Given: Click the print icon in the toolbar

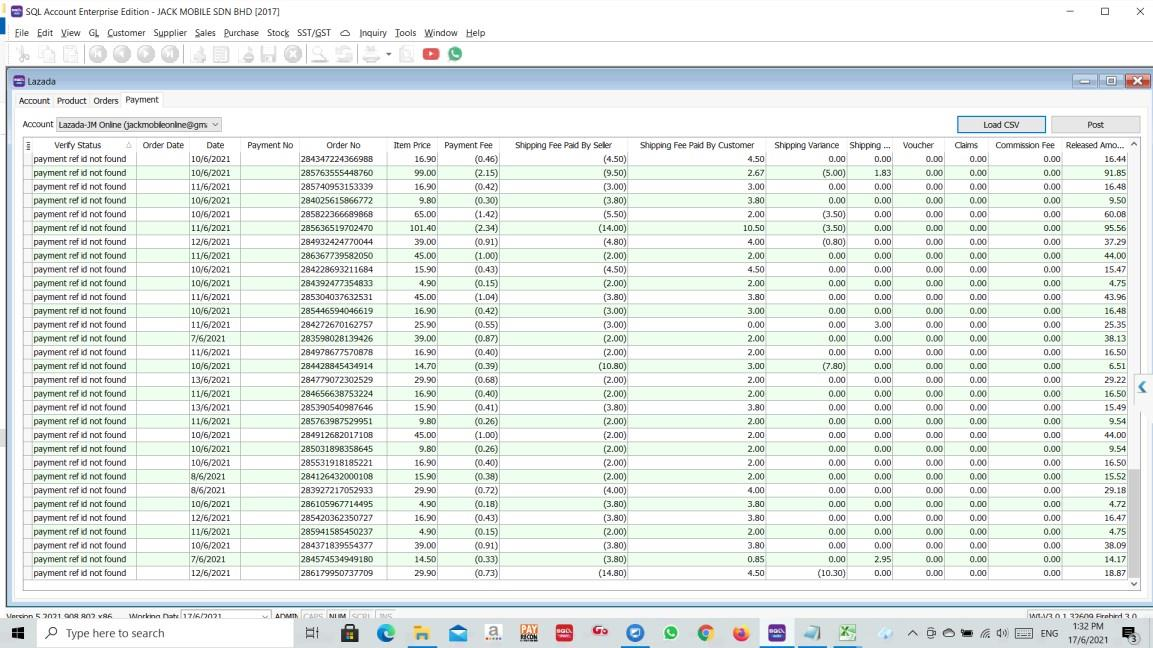Looking at the screenshot, I should coord(371,54).
